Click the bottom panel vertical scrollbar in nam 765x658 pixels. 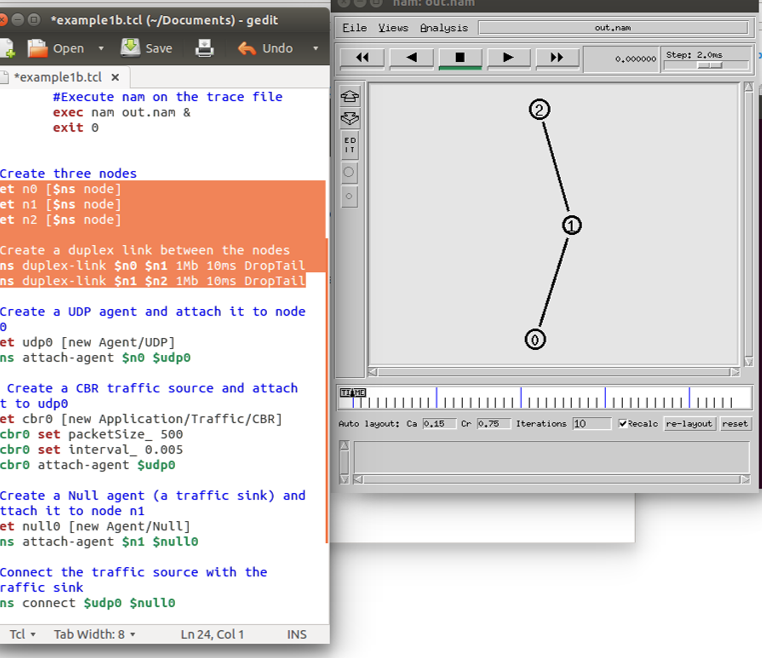click(344, 462)
